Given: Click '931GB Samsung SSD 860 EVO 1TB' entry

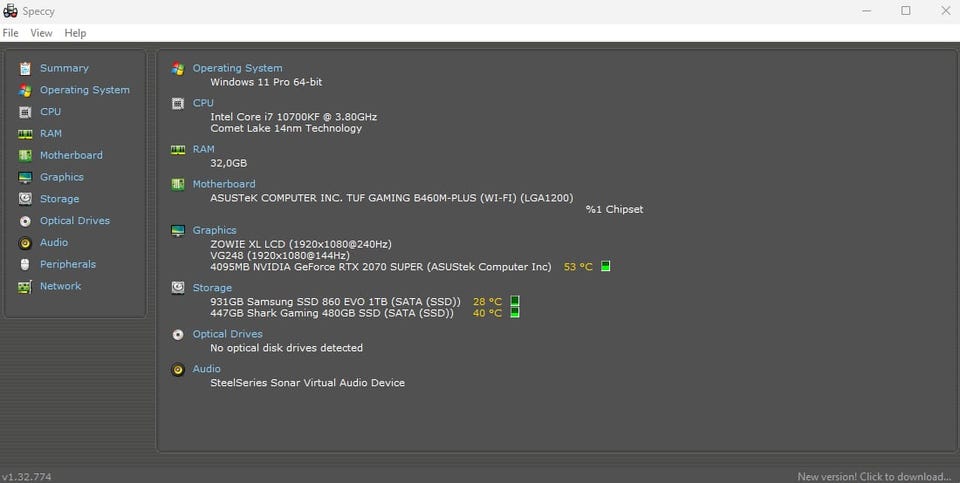Looking at the screenshot, I should [336, 302].
